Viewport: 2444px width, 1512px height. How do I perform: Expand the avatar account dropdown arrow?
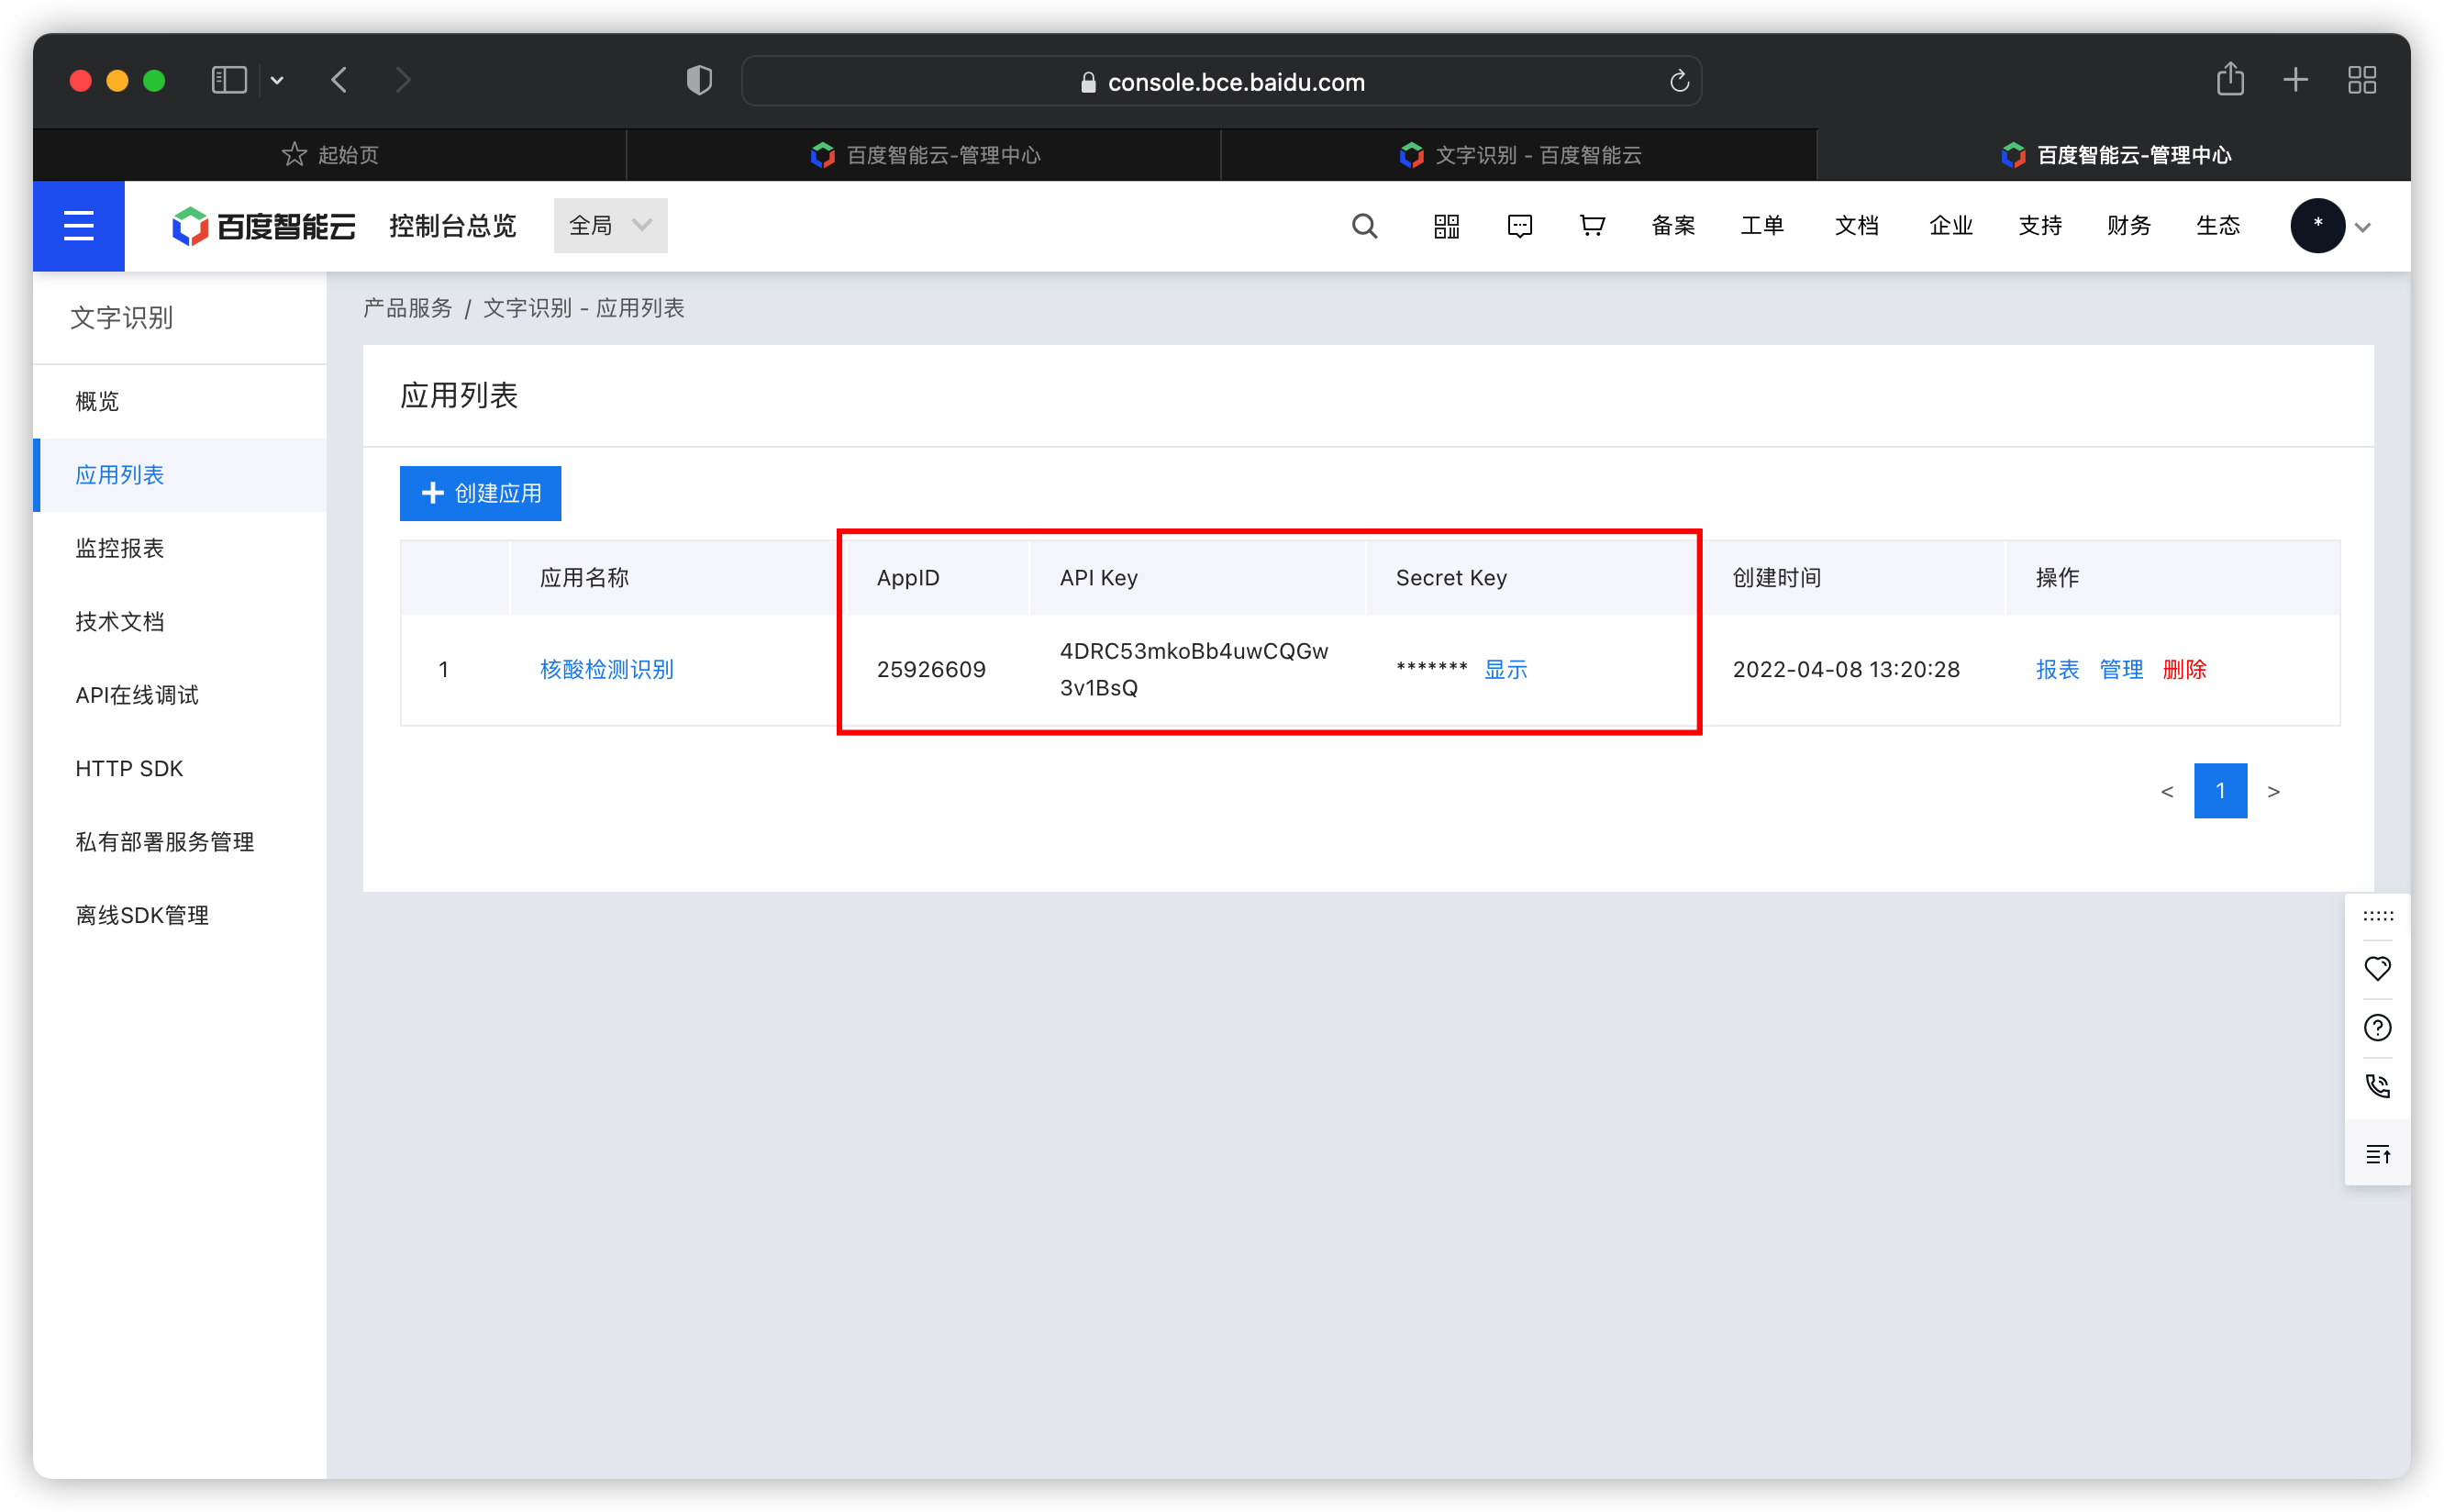pyautogui.click(x=2363, y=228)
